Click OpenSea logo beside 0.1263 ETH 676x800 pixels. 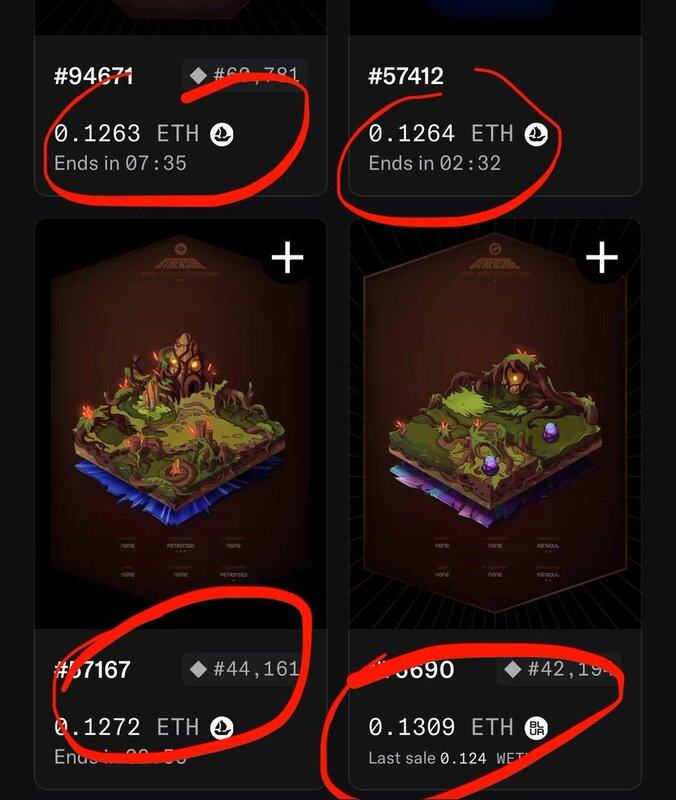222,134
